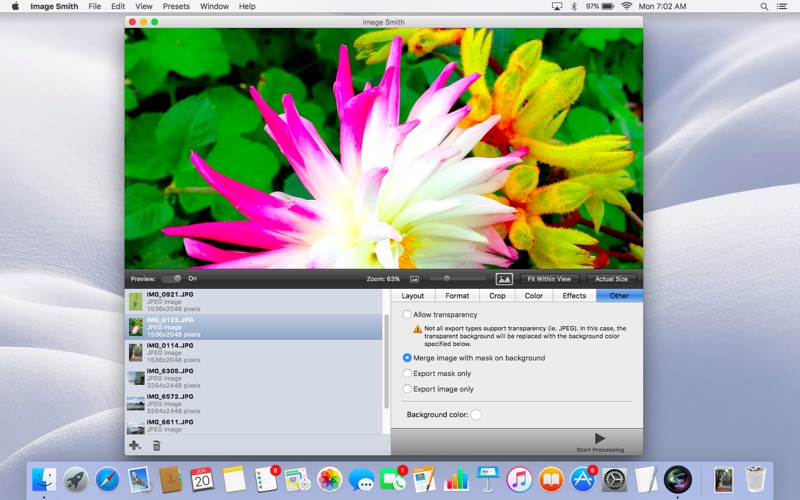
Task: Click the large zoom-in image icon
Action: 504,279
